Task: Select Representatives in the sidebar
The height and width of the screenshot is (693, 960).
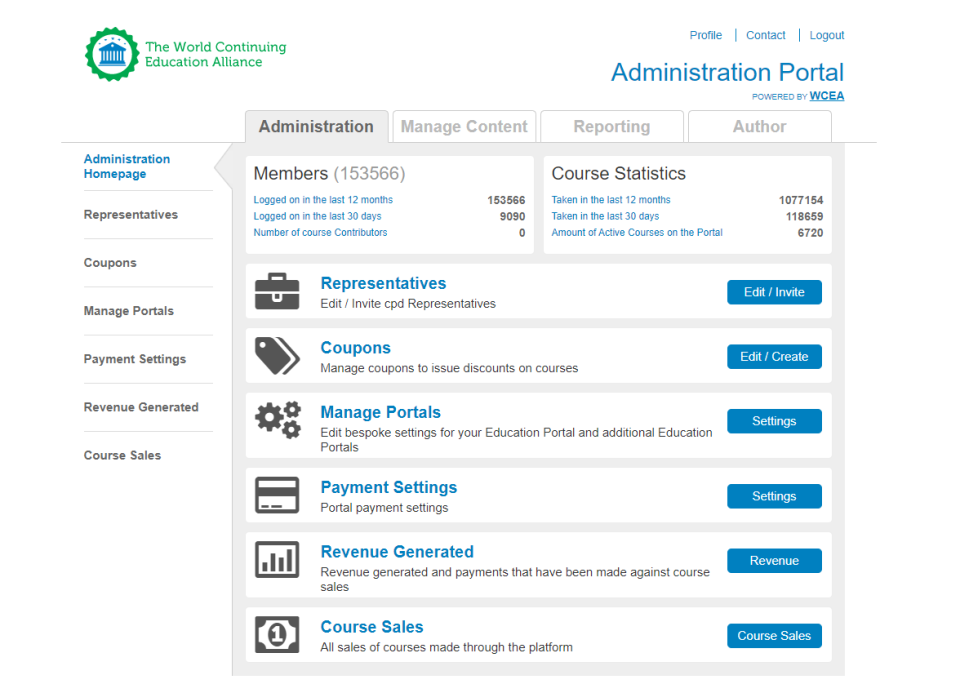Action: click(131, 215)
